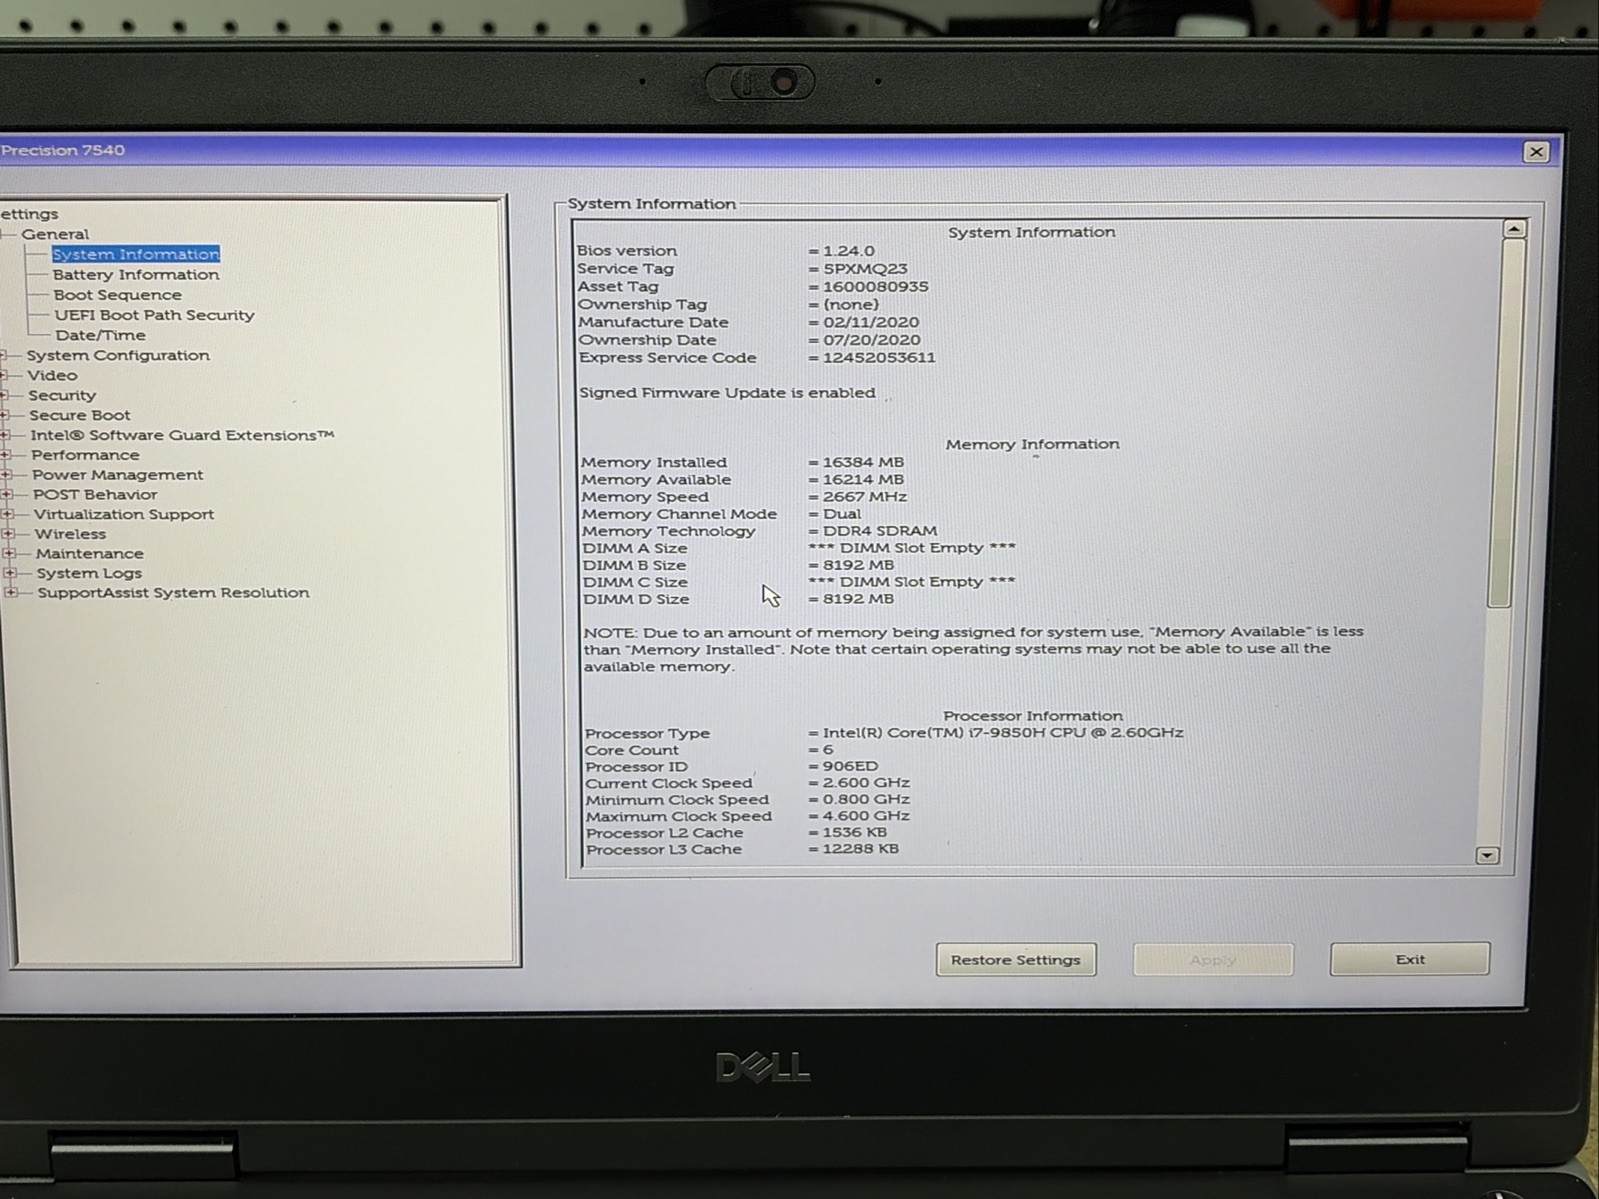Click Memory Technology value DDR4 SDRAM

880,531
